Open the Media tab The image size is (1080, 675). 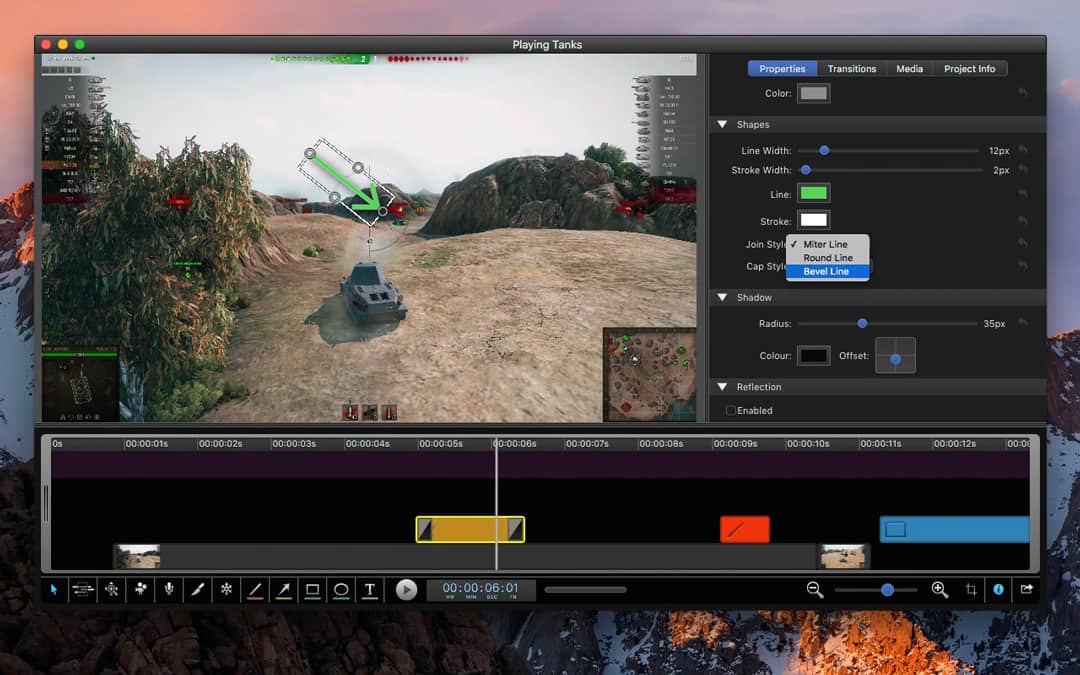click(909, 68)
